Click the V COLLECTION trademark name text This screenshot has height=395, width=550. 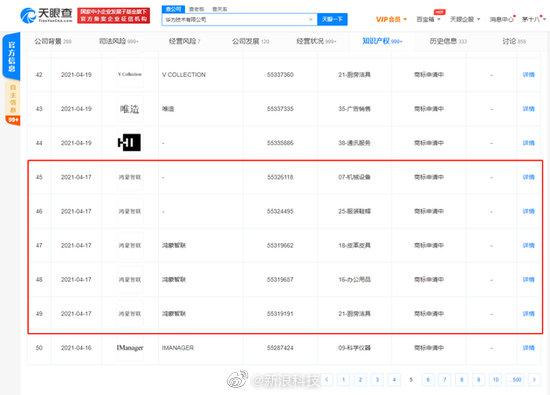tap(184, 75)
